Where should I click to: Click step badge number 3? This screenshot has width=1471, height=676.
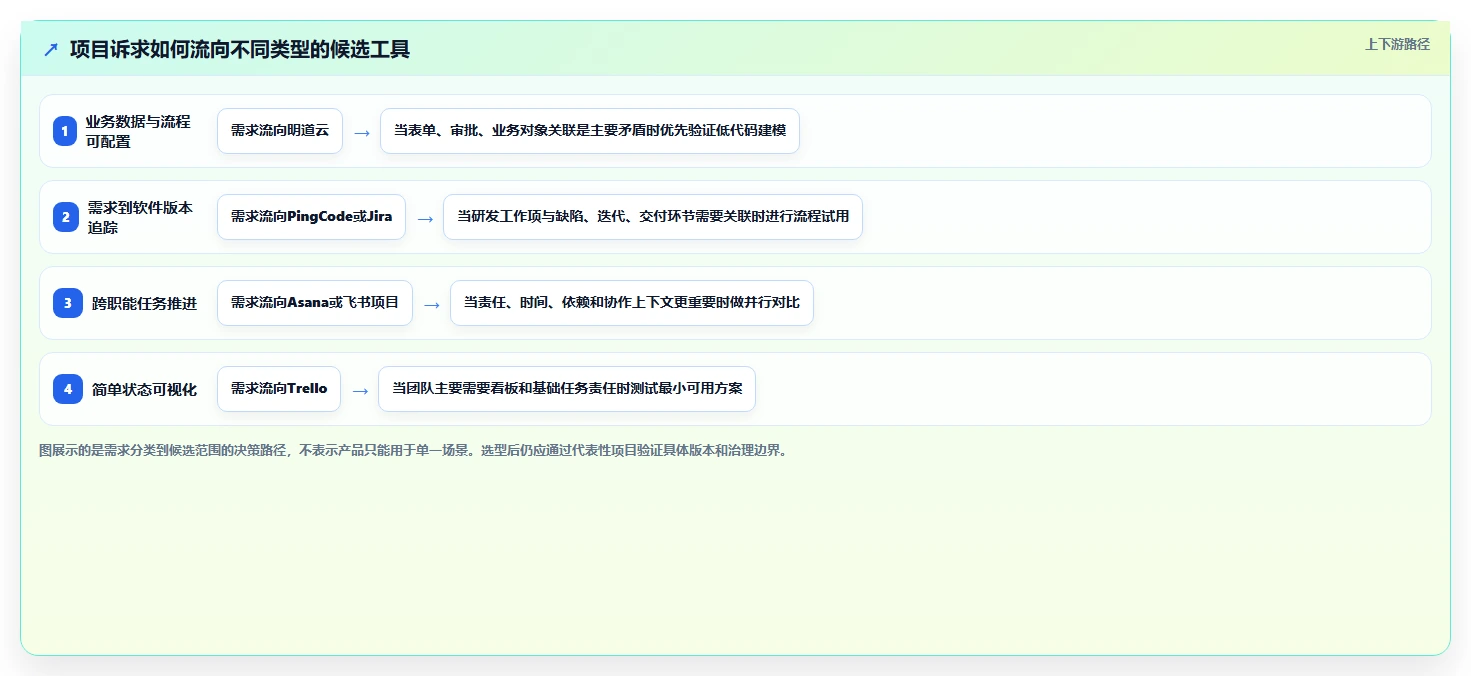tap(68, 303)
